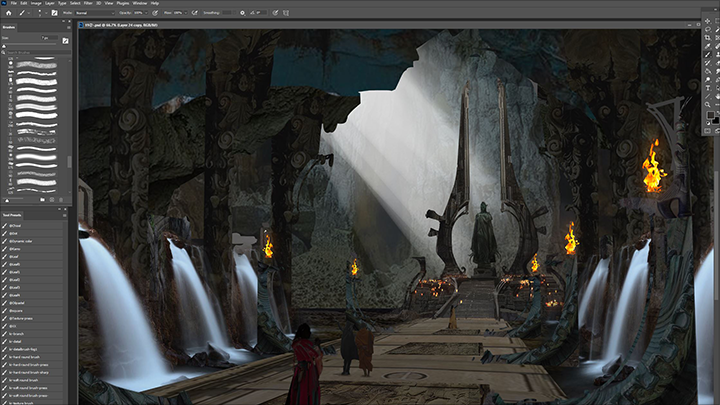Select '@Texture press' tool preset
This screenshot has width=720, height=405.
click(32, 318)
